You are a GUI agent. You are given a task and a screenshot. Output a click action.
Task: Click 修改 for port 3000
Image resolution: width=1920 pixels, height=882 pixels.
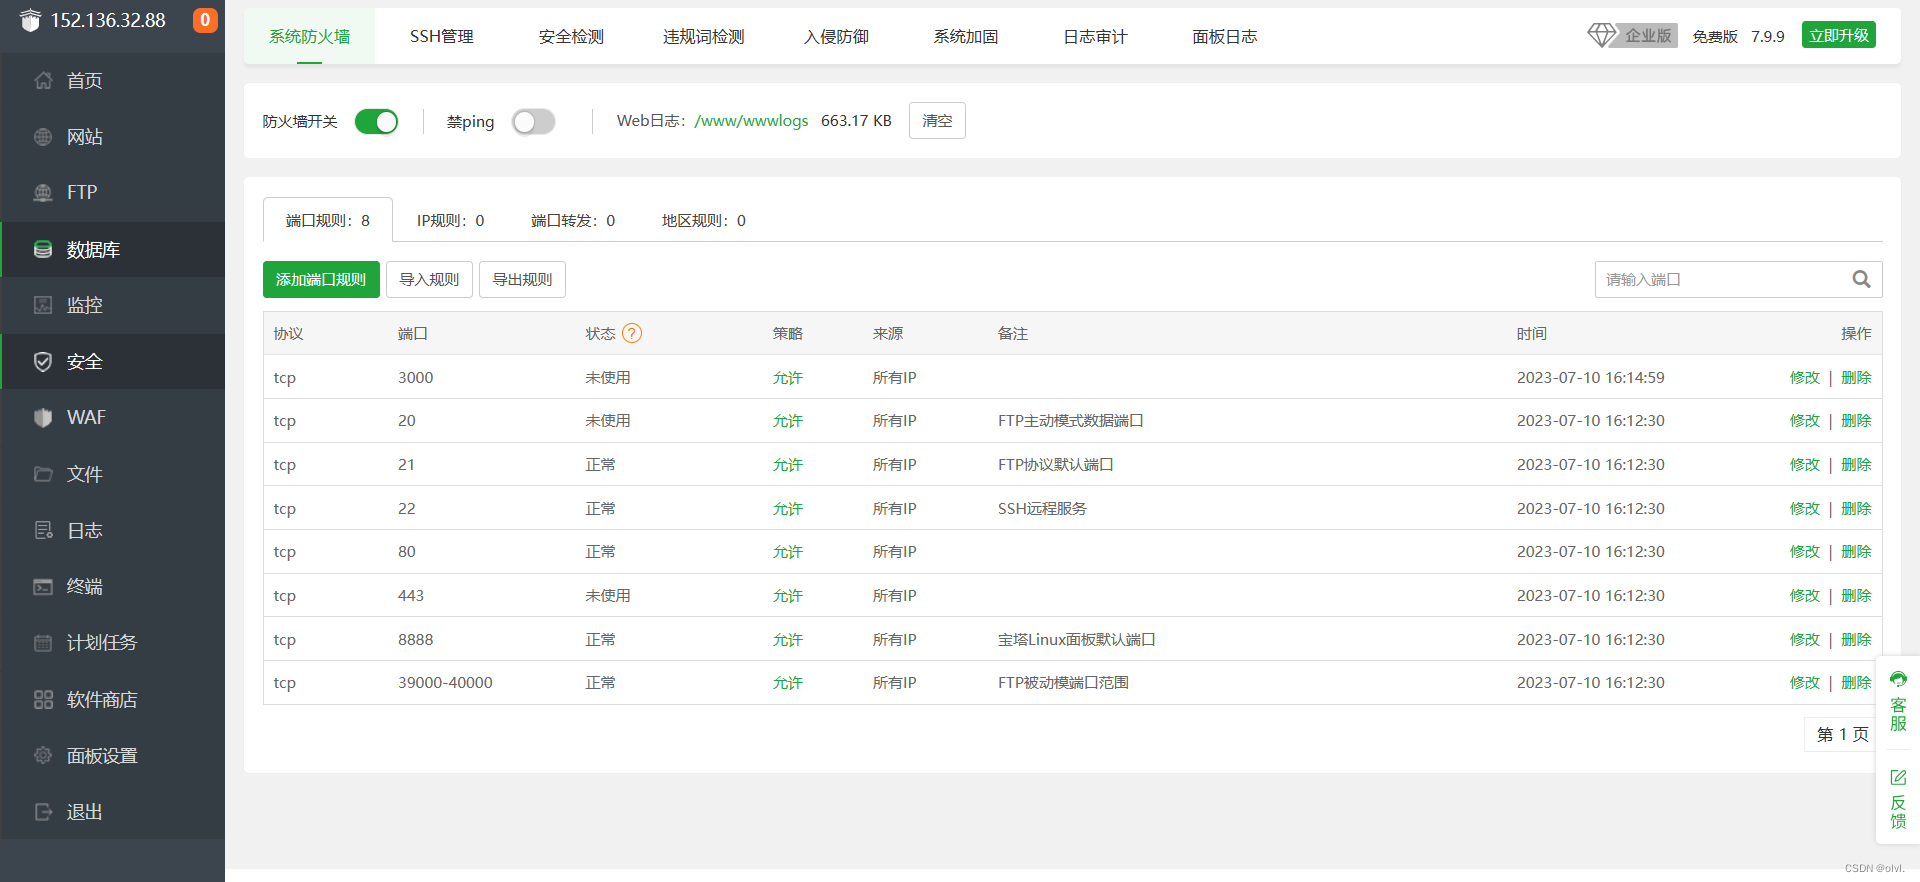[1805, 378]
